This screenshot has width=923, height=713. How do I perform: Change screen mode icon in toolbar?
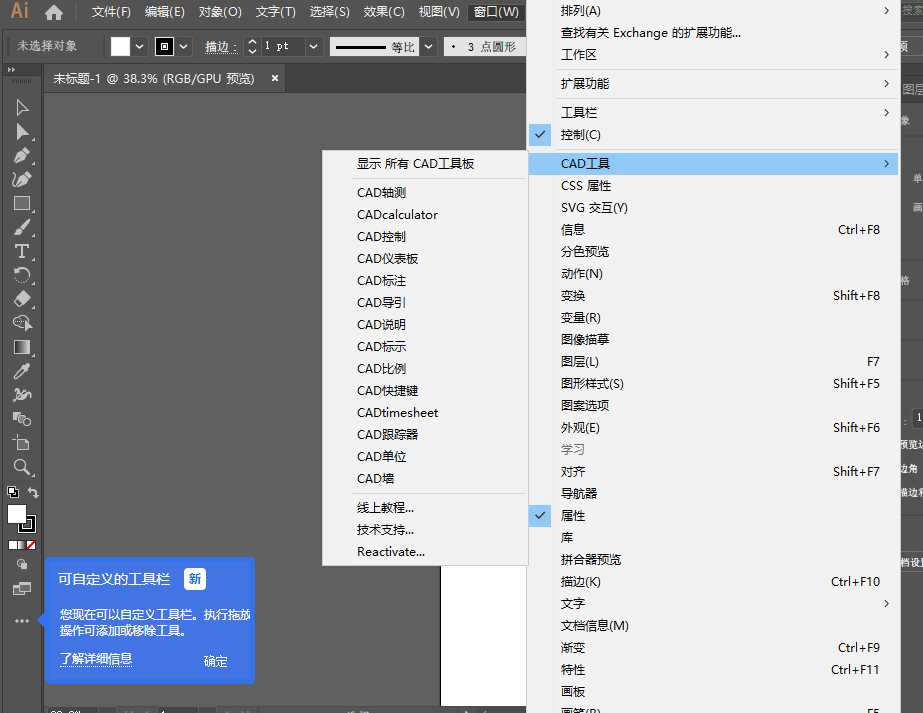(x=22, y=589)
